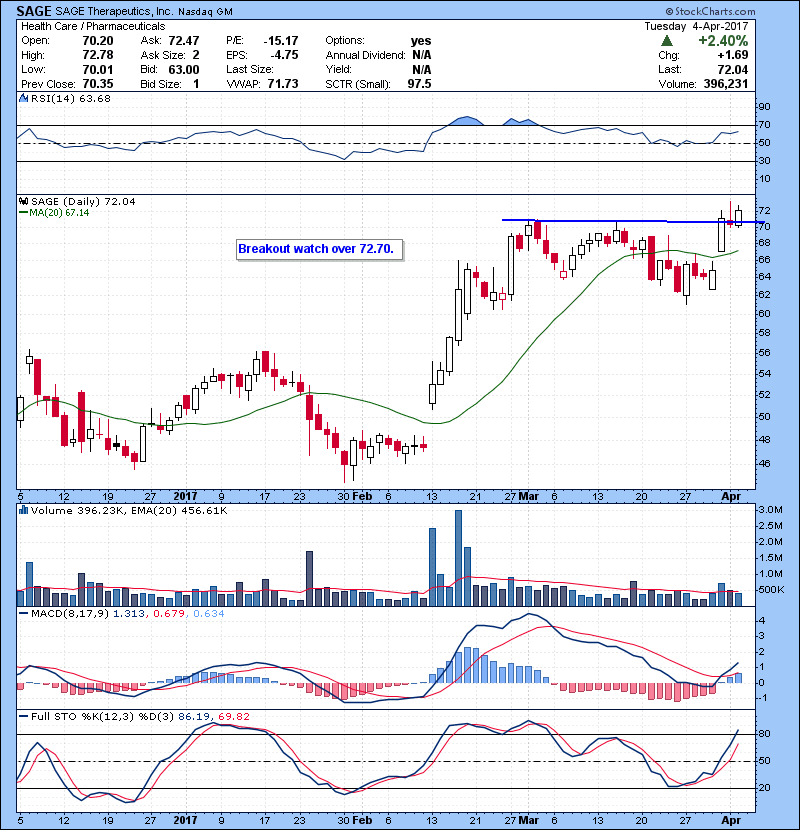Click the 90 level on the RSI scale

765,107
